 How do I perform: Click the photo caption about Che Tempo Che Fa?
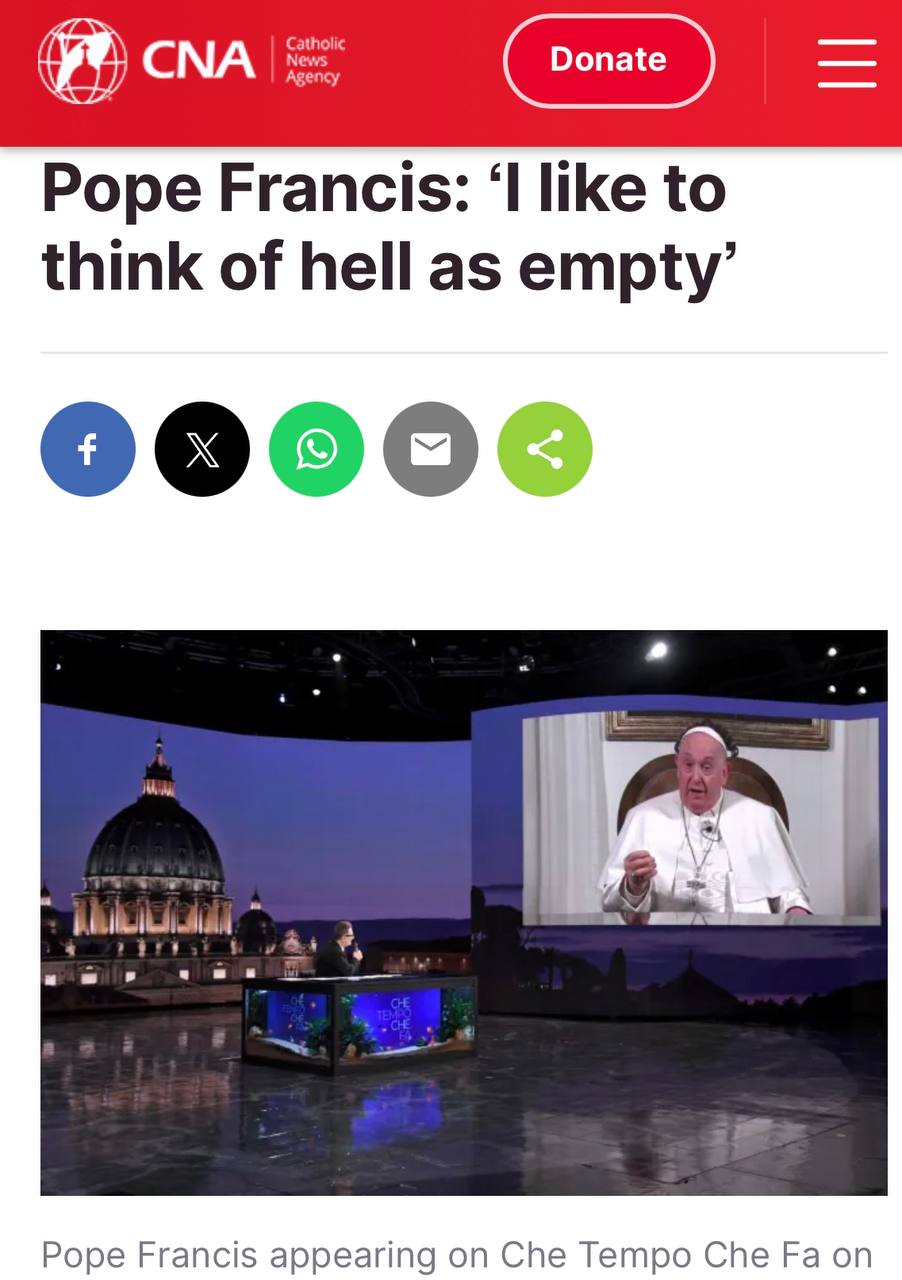click(x=457, y=1254)
